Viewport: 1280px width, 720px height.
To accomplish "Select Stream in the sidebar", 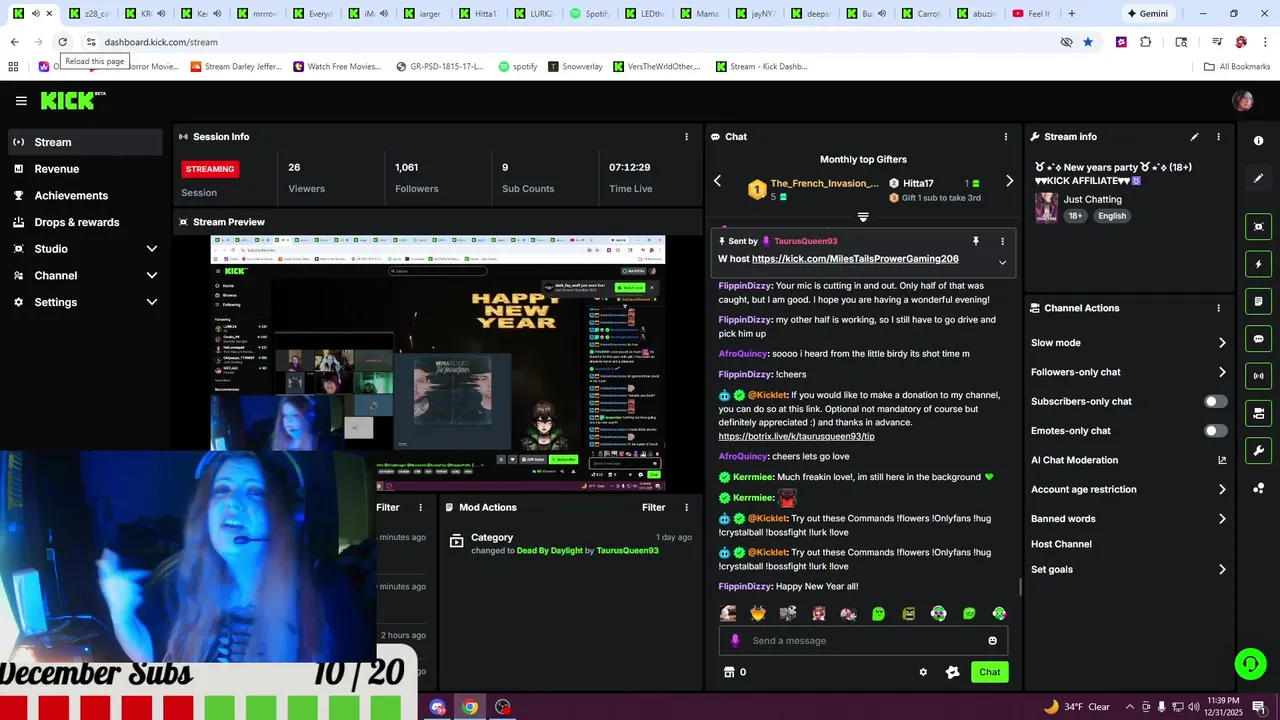I will point(84,142).
